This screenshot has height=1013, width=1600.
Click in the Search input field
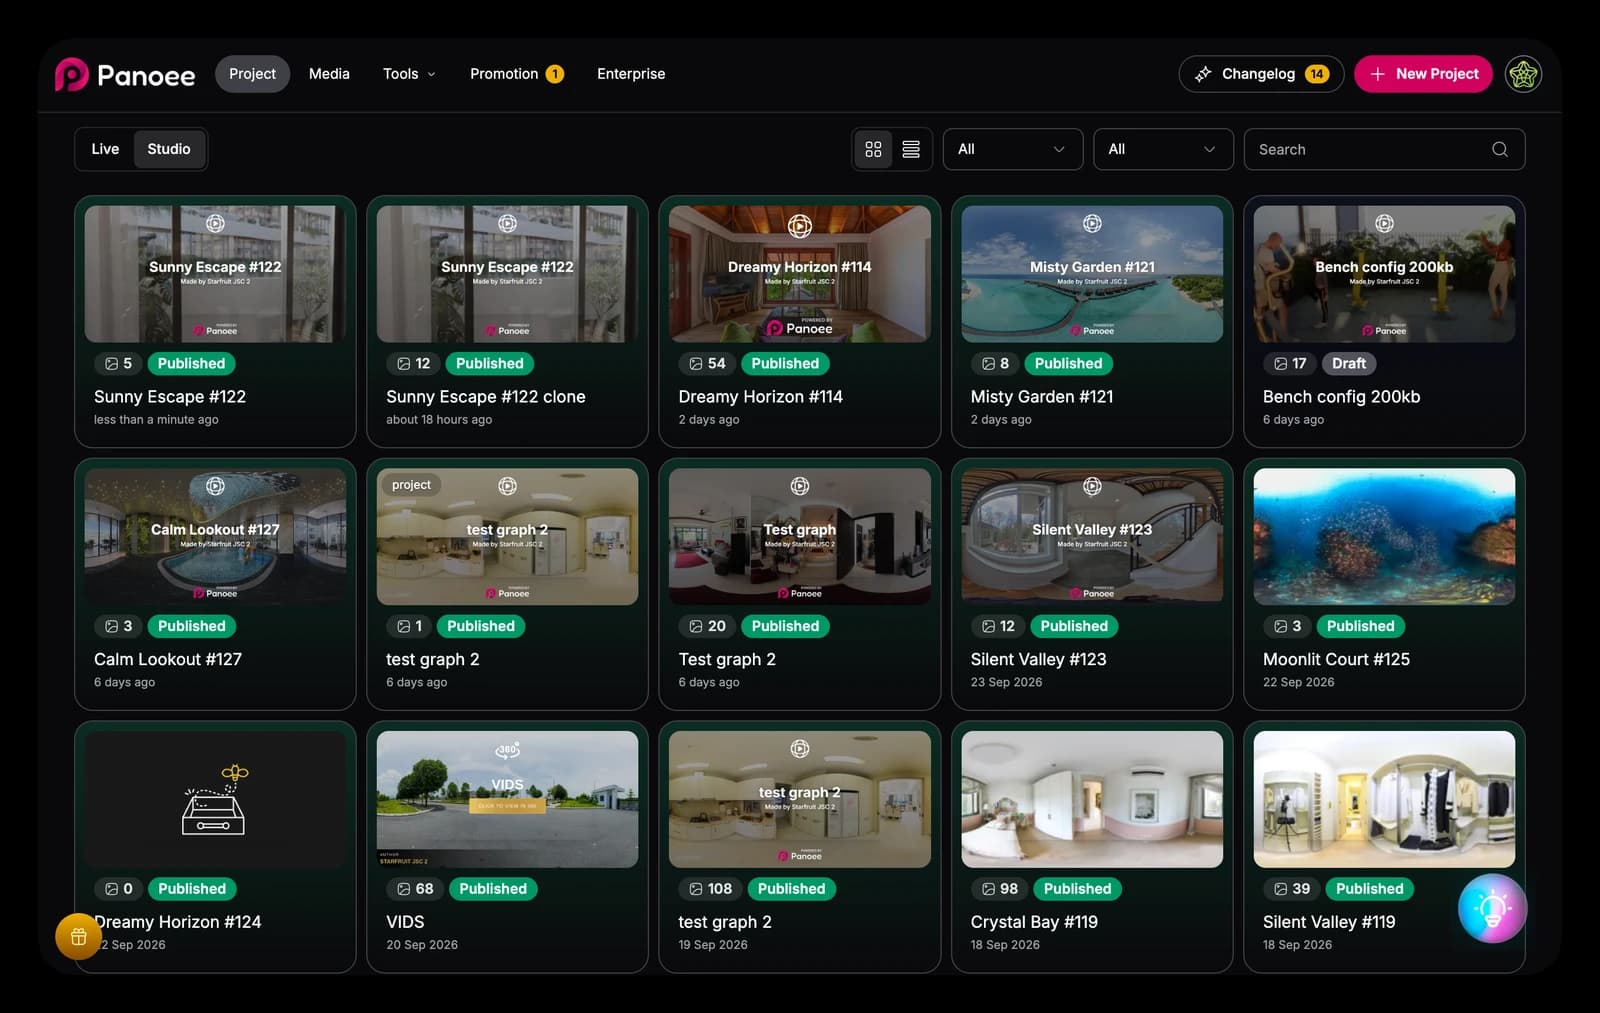1384,149
